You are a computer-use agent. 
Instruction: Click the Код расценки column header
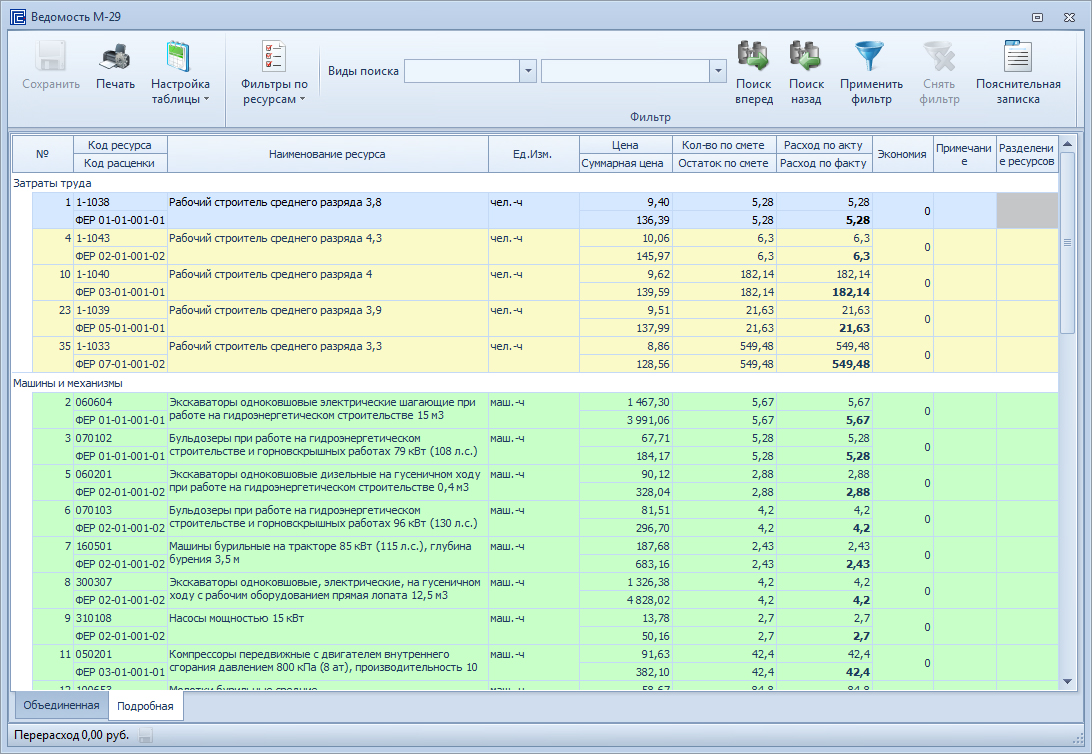pyautogui.click(x=120, y=163)
